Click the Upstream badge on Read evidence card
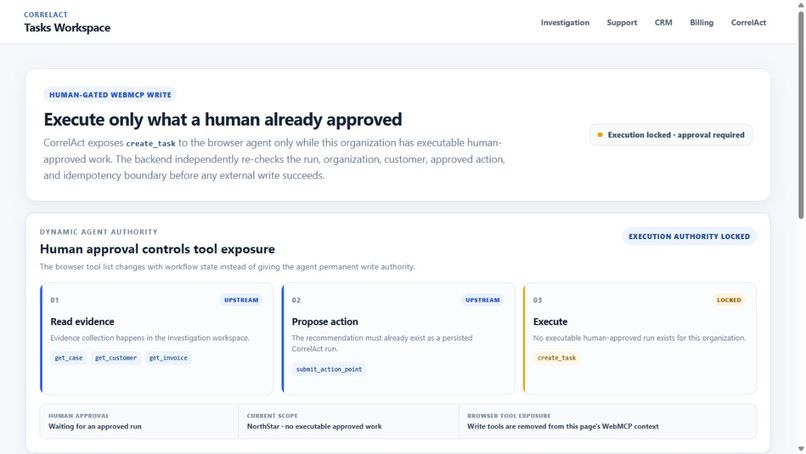 point(241,300)
